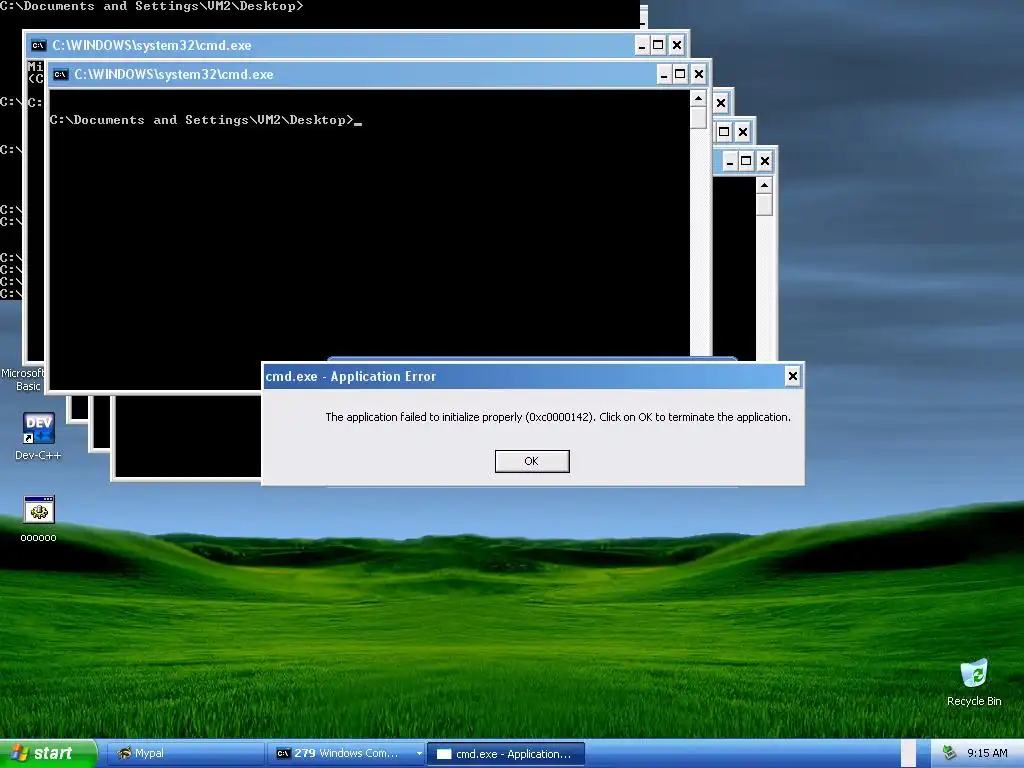The height and width of the screenshot is (768, 1024).
Task: Maximize the second cmd.exe window behind
Action: click(x=658, y=46)
